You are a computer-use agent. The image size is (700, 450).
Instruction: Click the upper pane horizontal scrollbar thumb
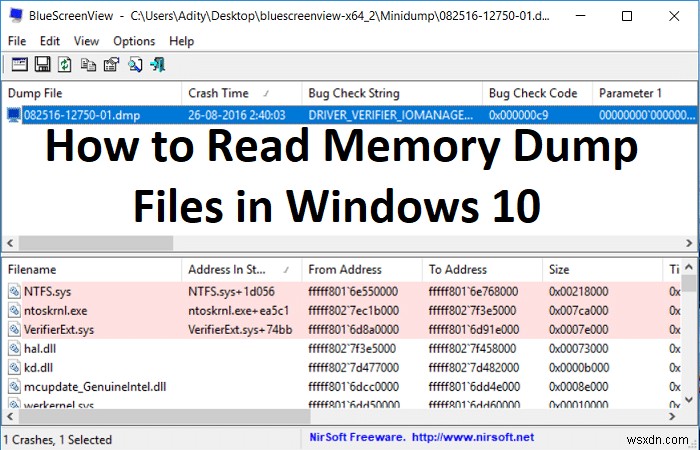coord(96,243)
